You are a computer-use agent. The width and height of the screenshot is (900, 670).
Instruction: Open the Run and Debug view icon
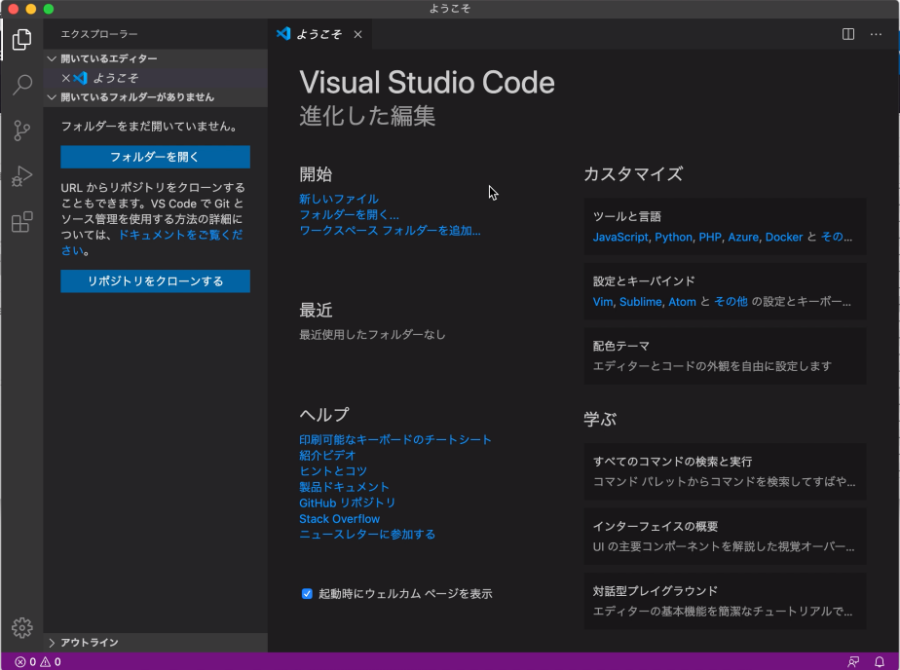coord(22,176)
